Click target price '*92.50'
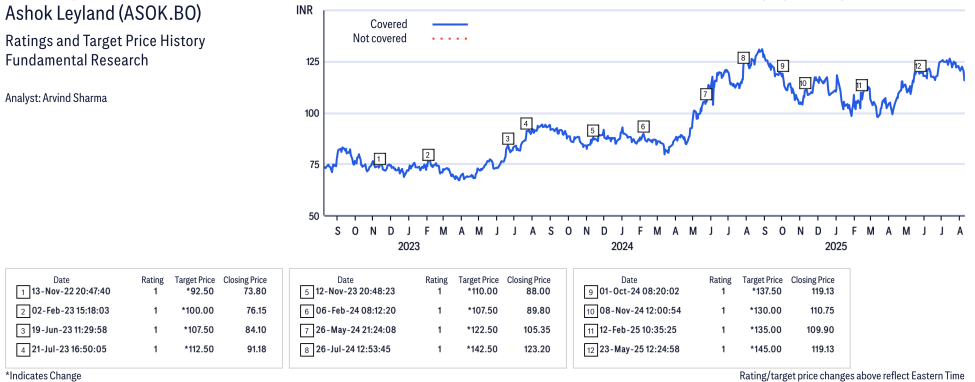This screenshot has height=382, width=975. [200, 291]
